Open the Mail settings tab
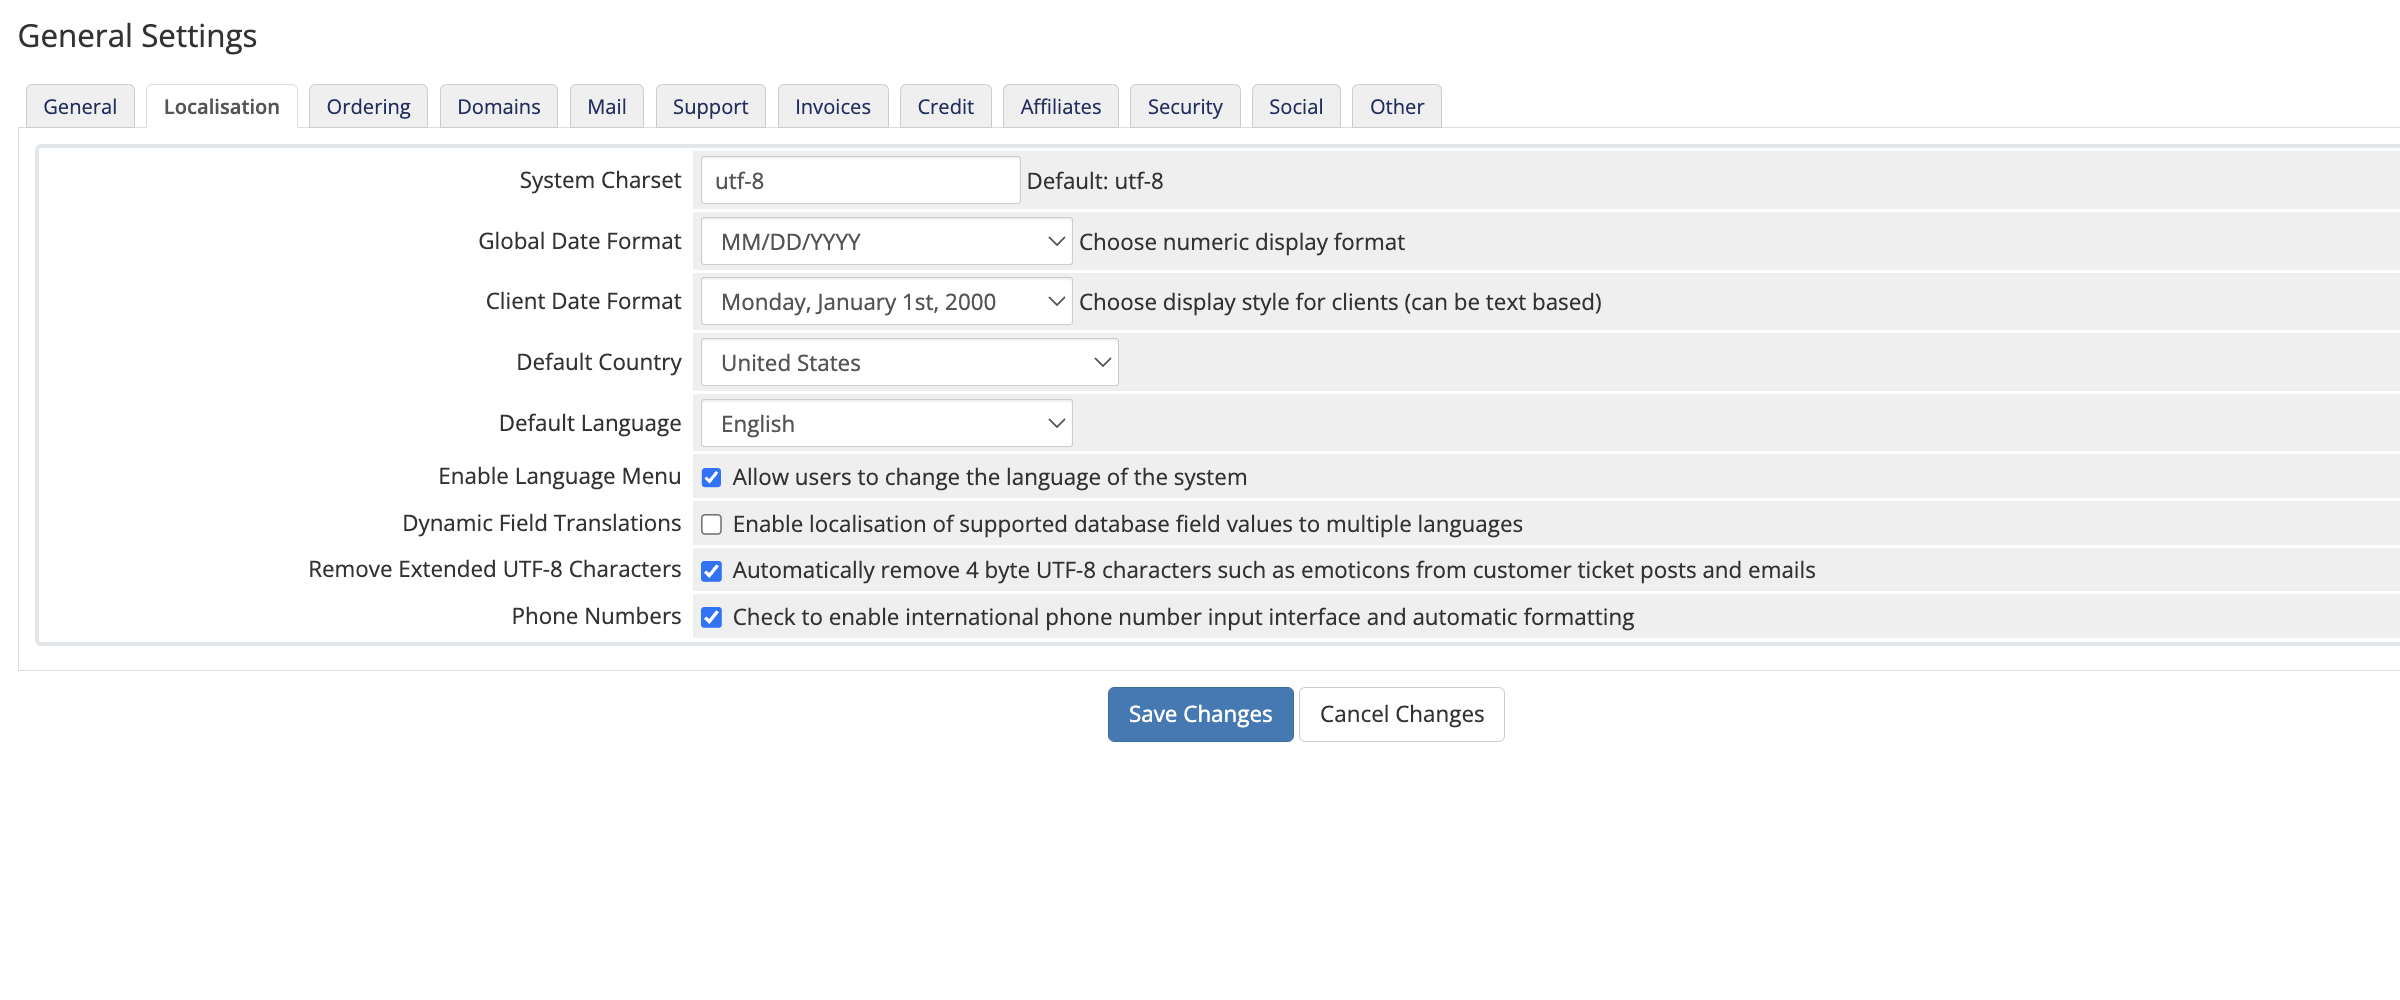The width and height of the screenshot is (2400, 1000). pos(606,106)
